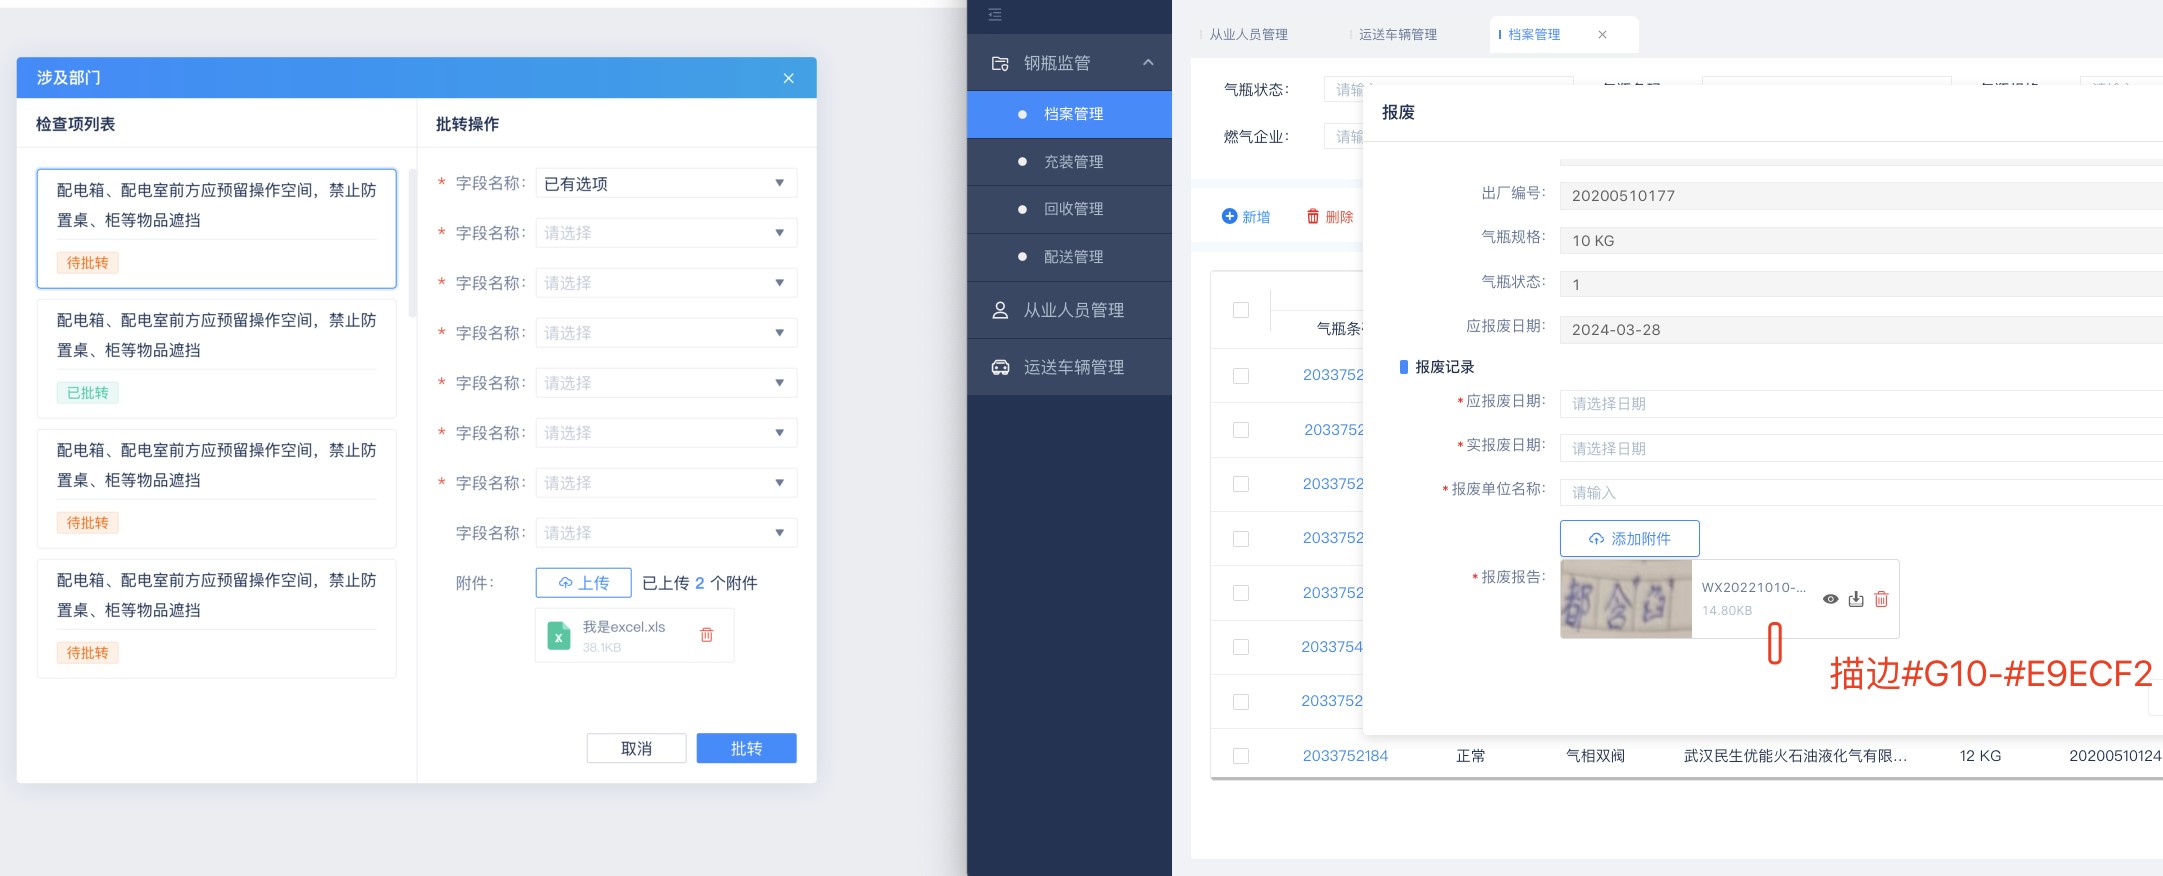Select the first 待批转 inspection item card

(x=216, y=229)
